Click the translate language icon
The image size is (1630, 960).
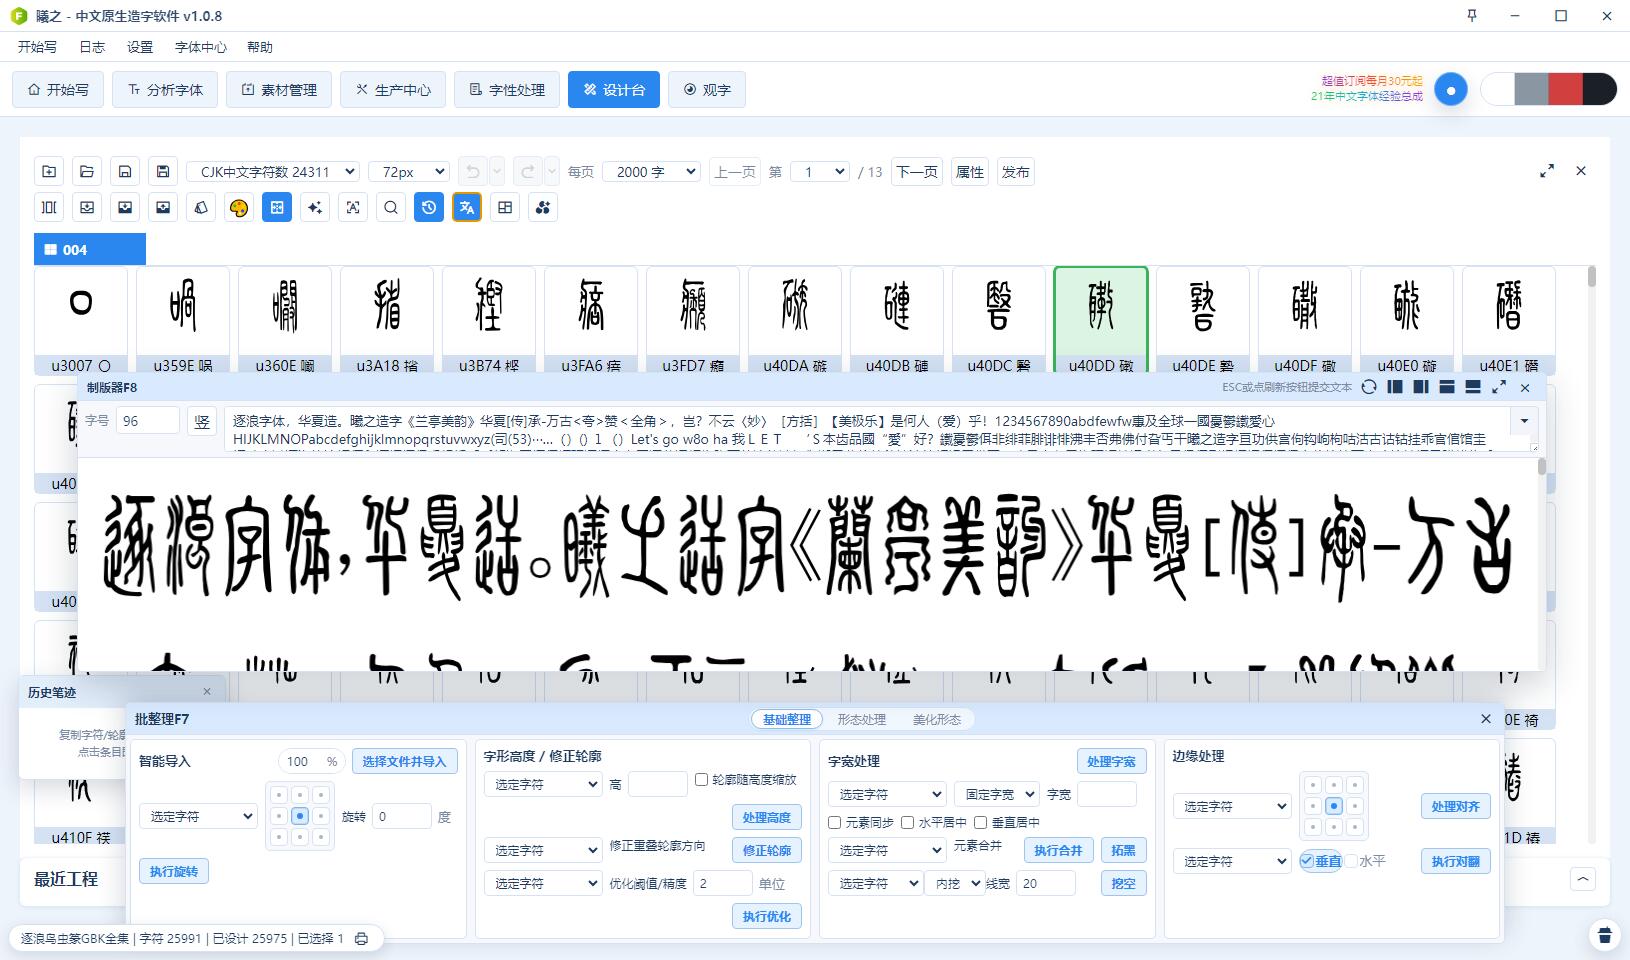tap(467, 207)
